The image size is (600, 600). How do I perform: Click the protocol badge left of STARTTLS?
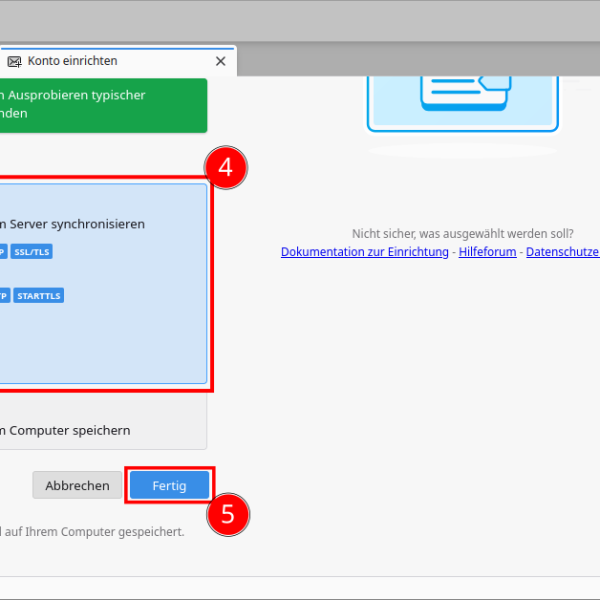(x=3, y=296)
